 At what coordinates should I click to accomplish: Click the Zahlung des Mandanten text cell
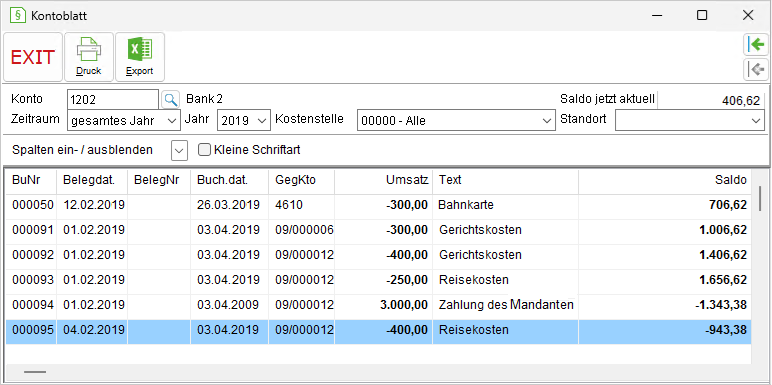click(x=506, y=305)
